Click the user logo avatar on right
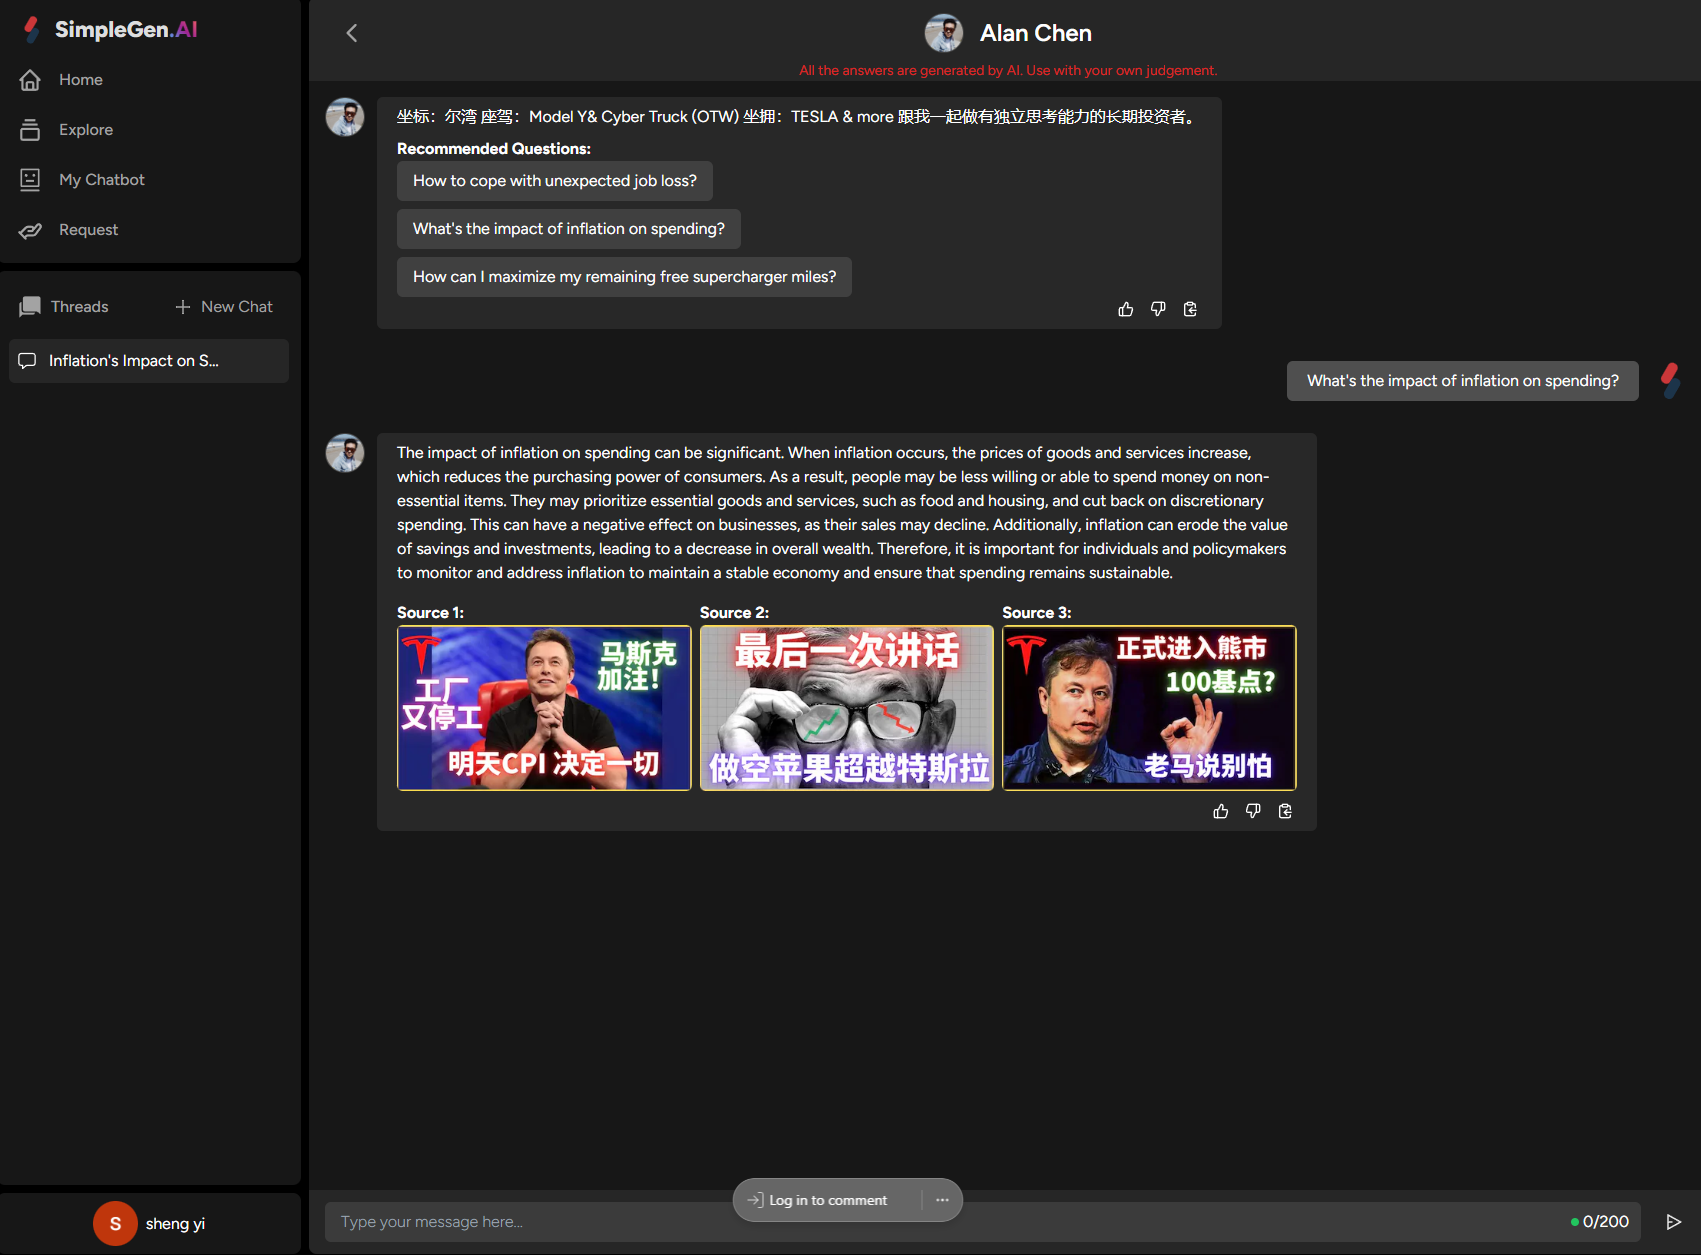This screenshot has height=1255, width=1701. [x=1671, y=381]
